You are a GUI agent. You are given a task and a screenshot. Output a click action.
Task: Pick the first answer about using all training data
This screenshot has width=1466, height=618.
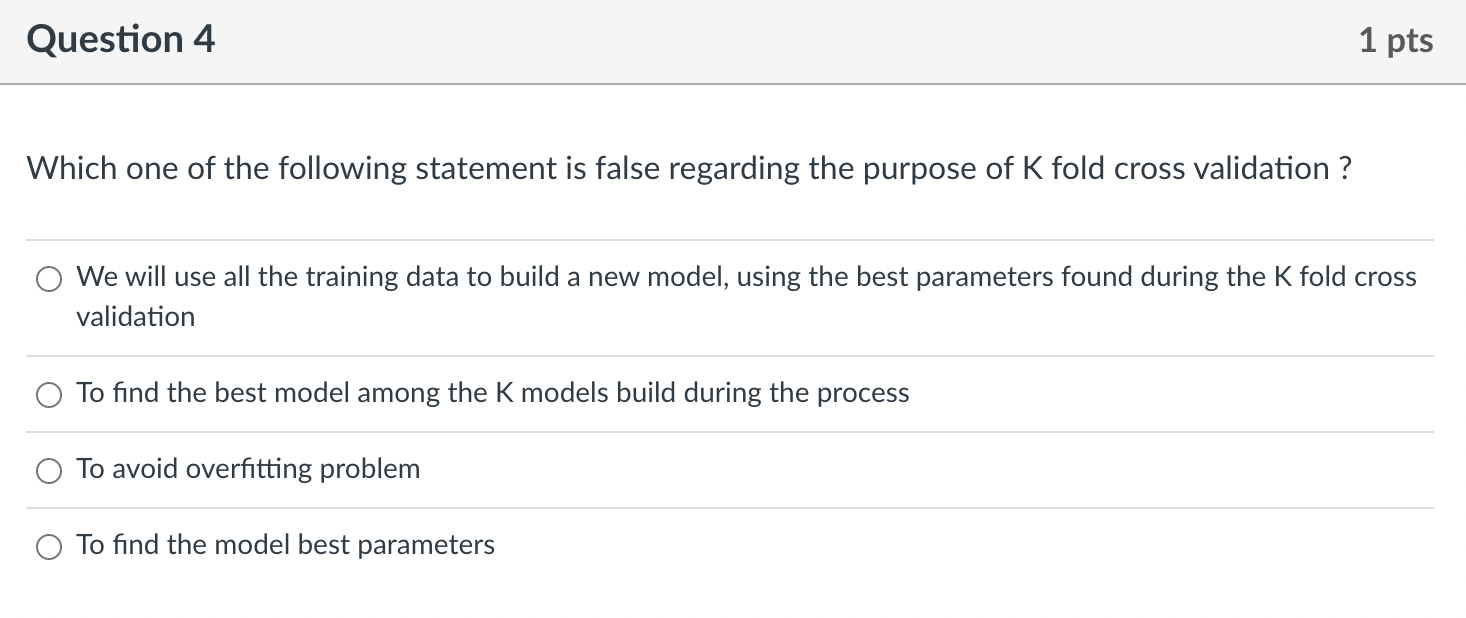click(47, 278)
